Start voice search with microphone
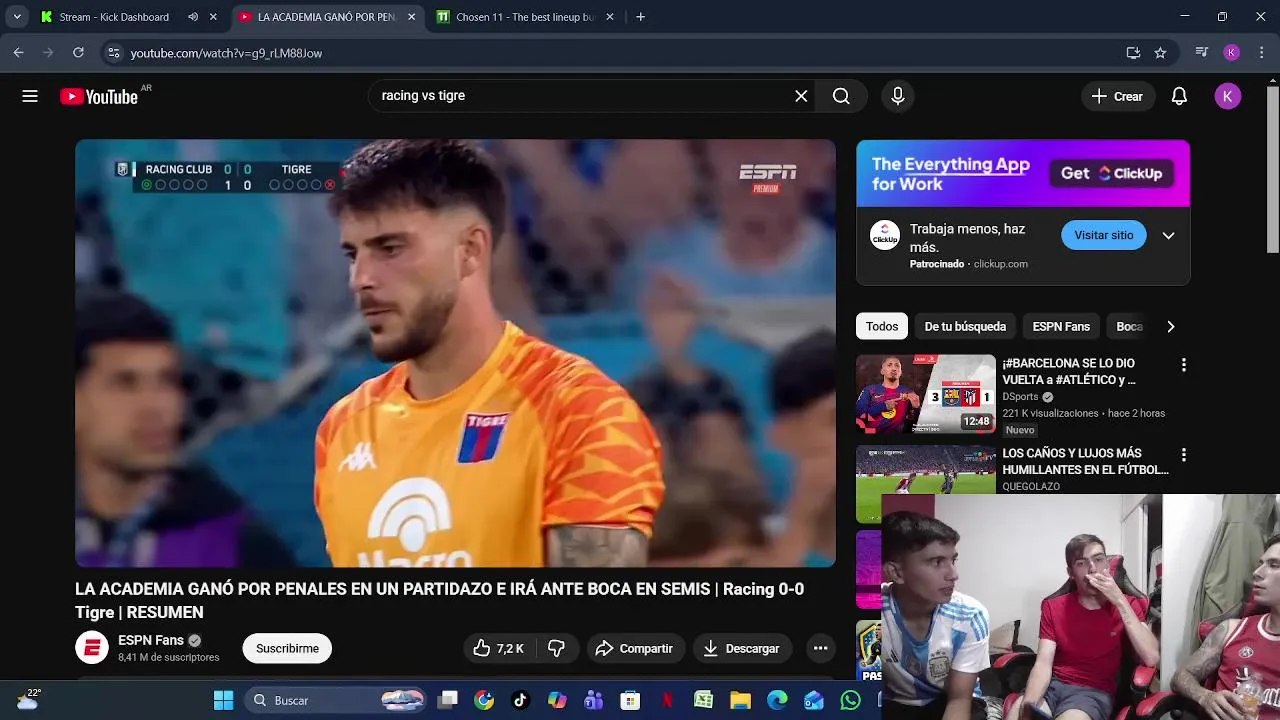This screenshot has width=1280, height=720. 898,96
